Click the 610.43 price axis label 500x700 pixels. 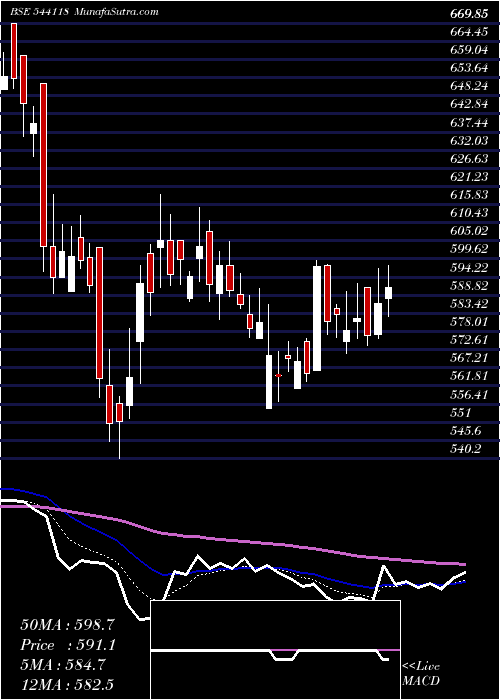click(x=469, y=213)
